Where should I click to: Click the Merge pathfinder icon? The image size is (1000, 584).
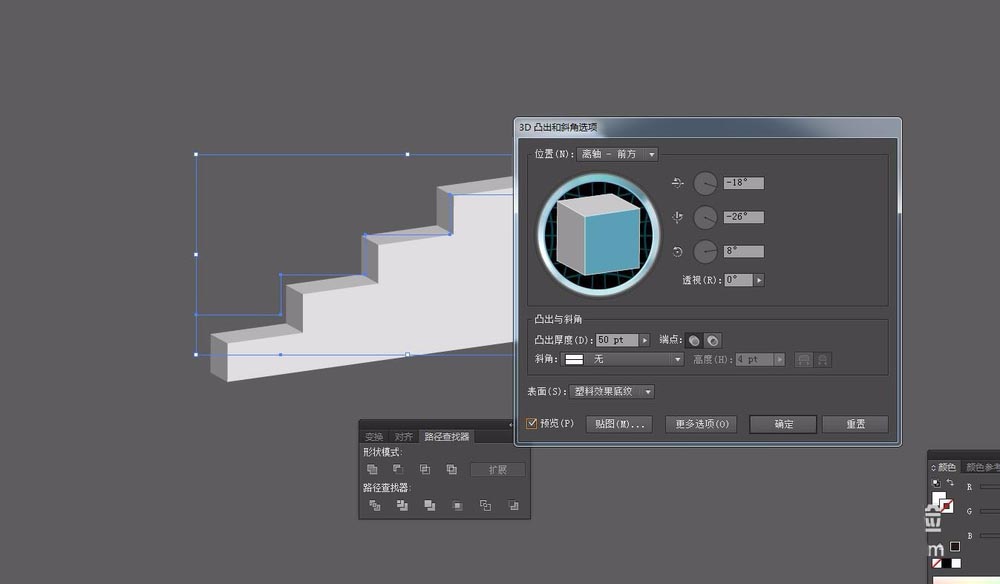tap(430, 506)
